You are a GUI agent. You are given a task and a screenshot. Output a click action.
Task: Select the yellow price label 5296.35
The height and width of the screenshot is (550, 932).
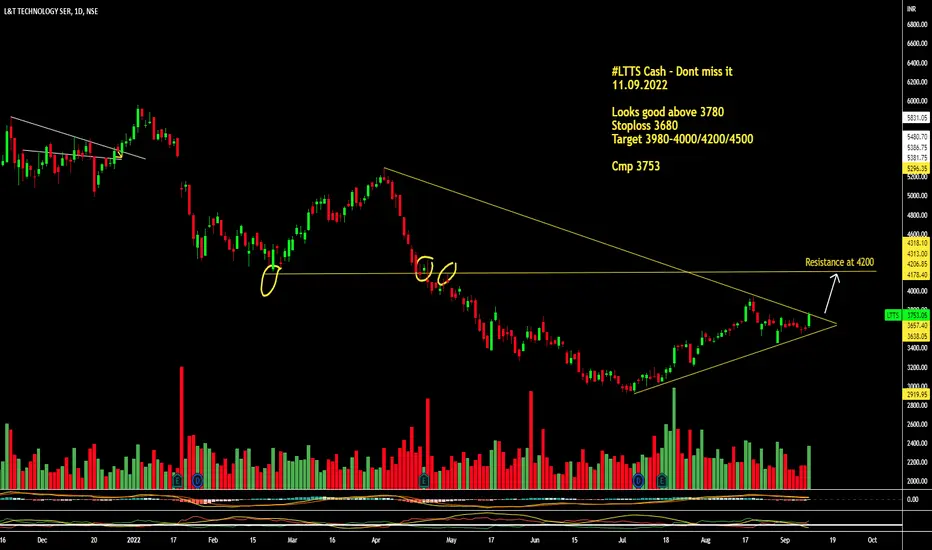point(917,169)
